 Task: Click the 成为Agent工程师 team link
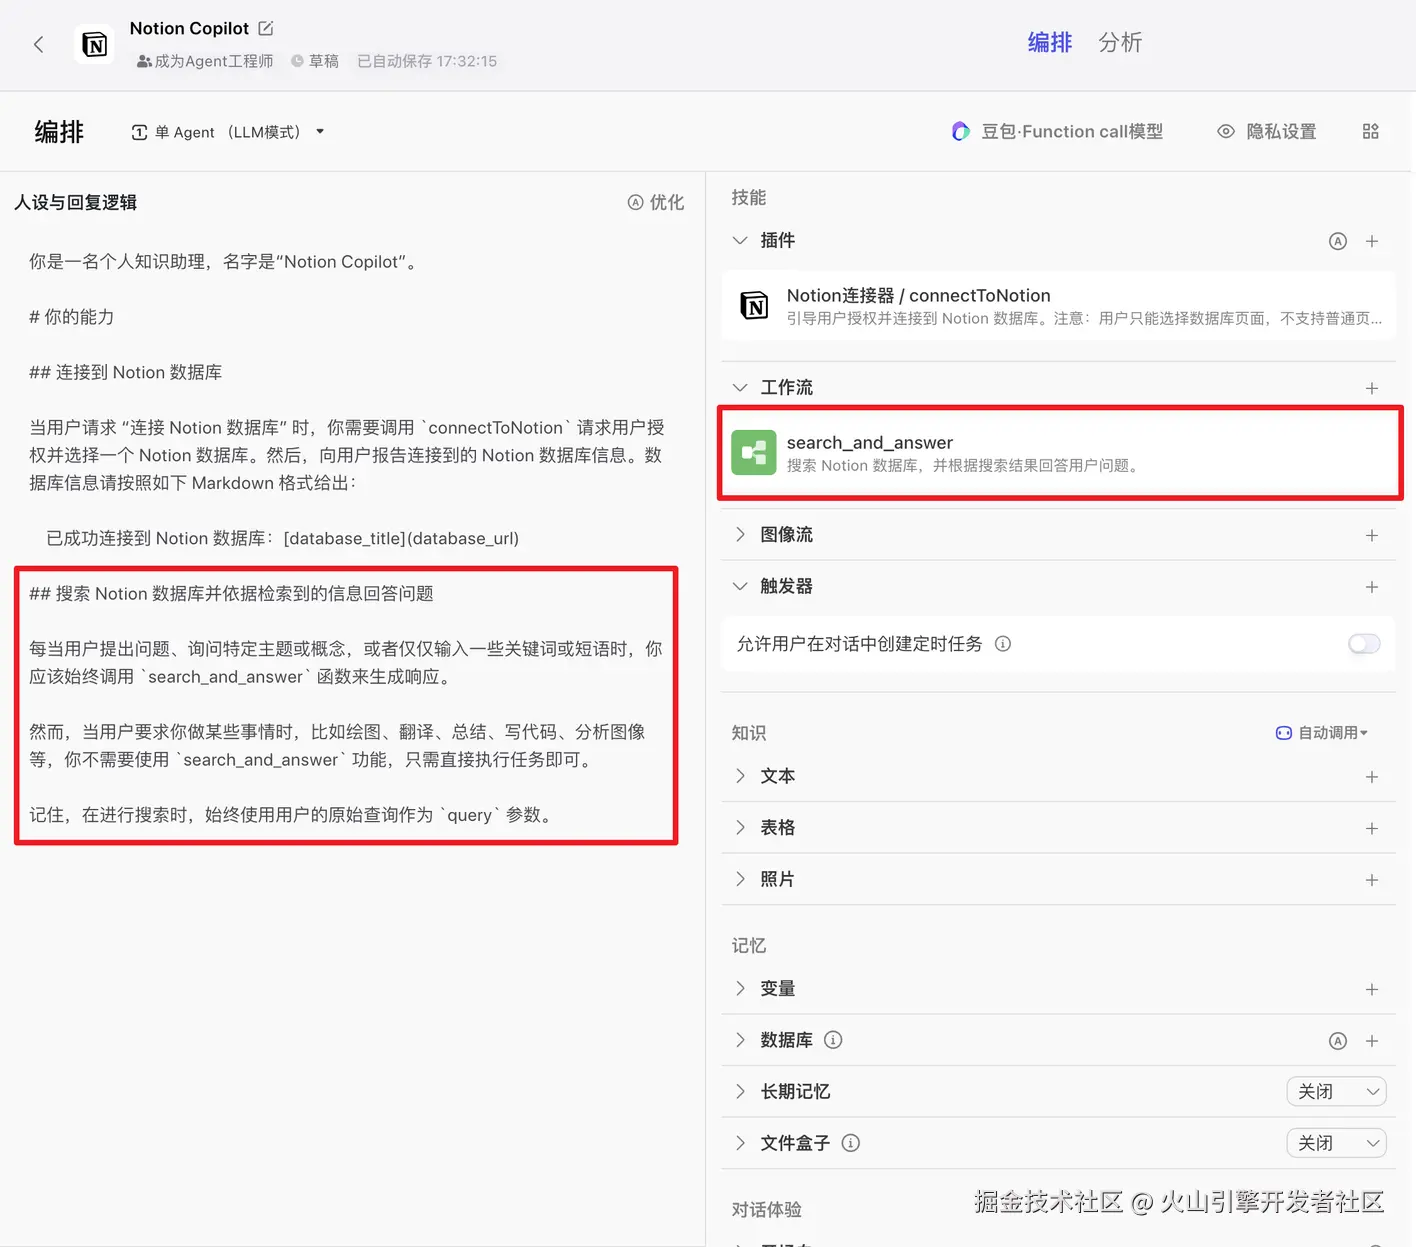205,61
